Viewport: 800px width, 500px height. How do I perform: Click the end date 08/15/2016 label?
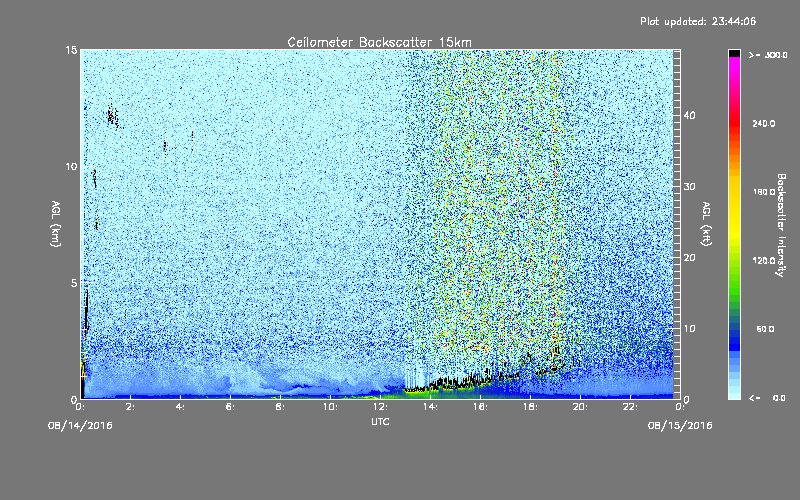click(x=680, y=426)
